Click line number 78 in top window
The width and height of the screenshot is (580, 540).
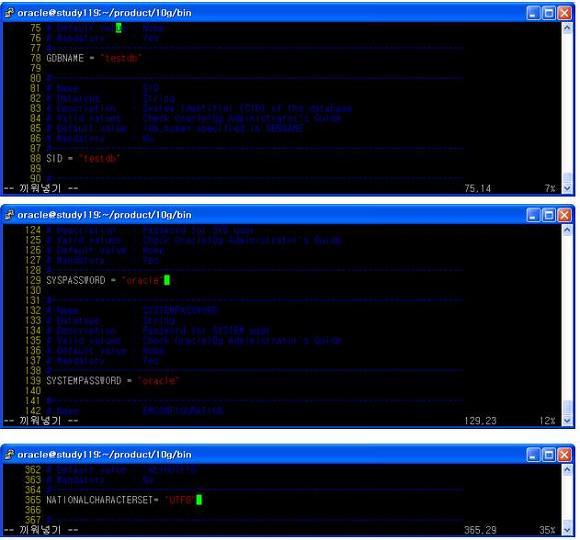tap(36, 58)
